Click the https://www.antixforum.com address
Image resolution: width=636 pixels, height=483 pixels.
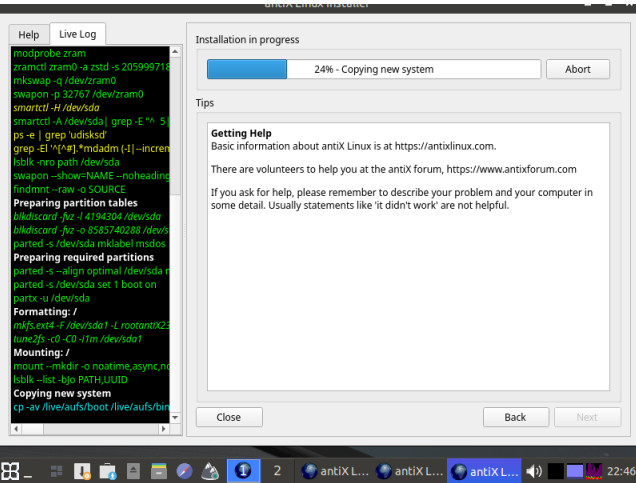(511, 170)
